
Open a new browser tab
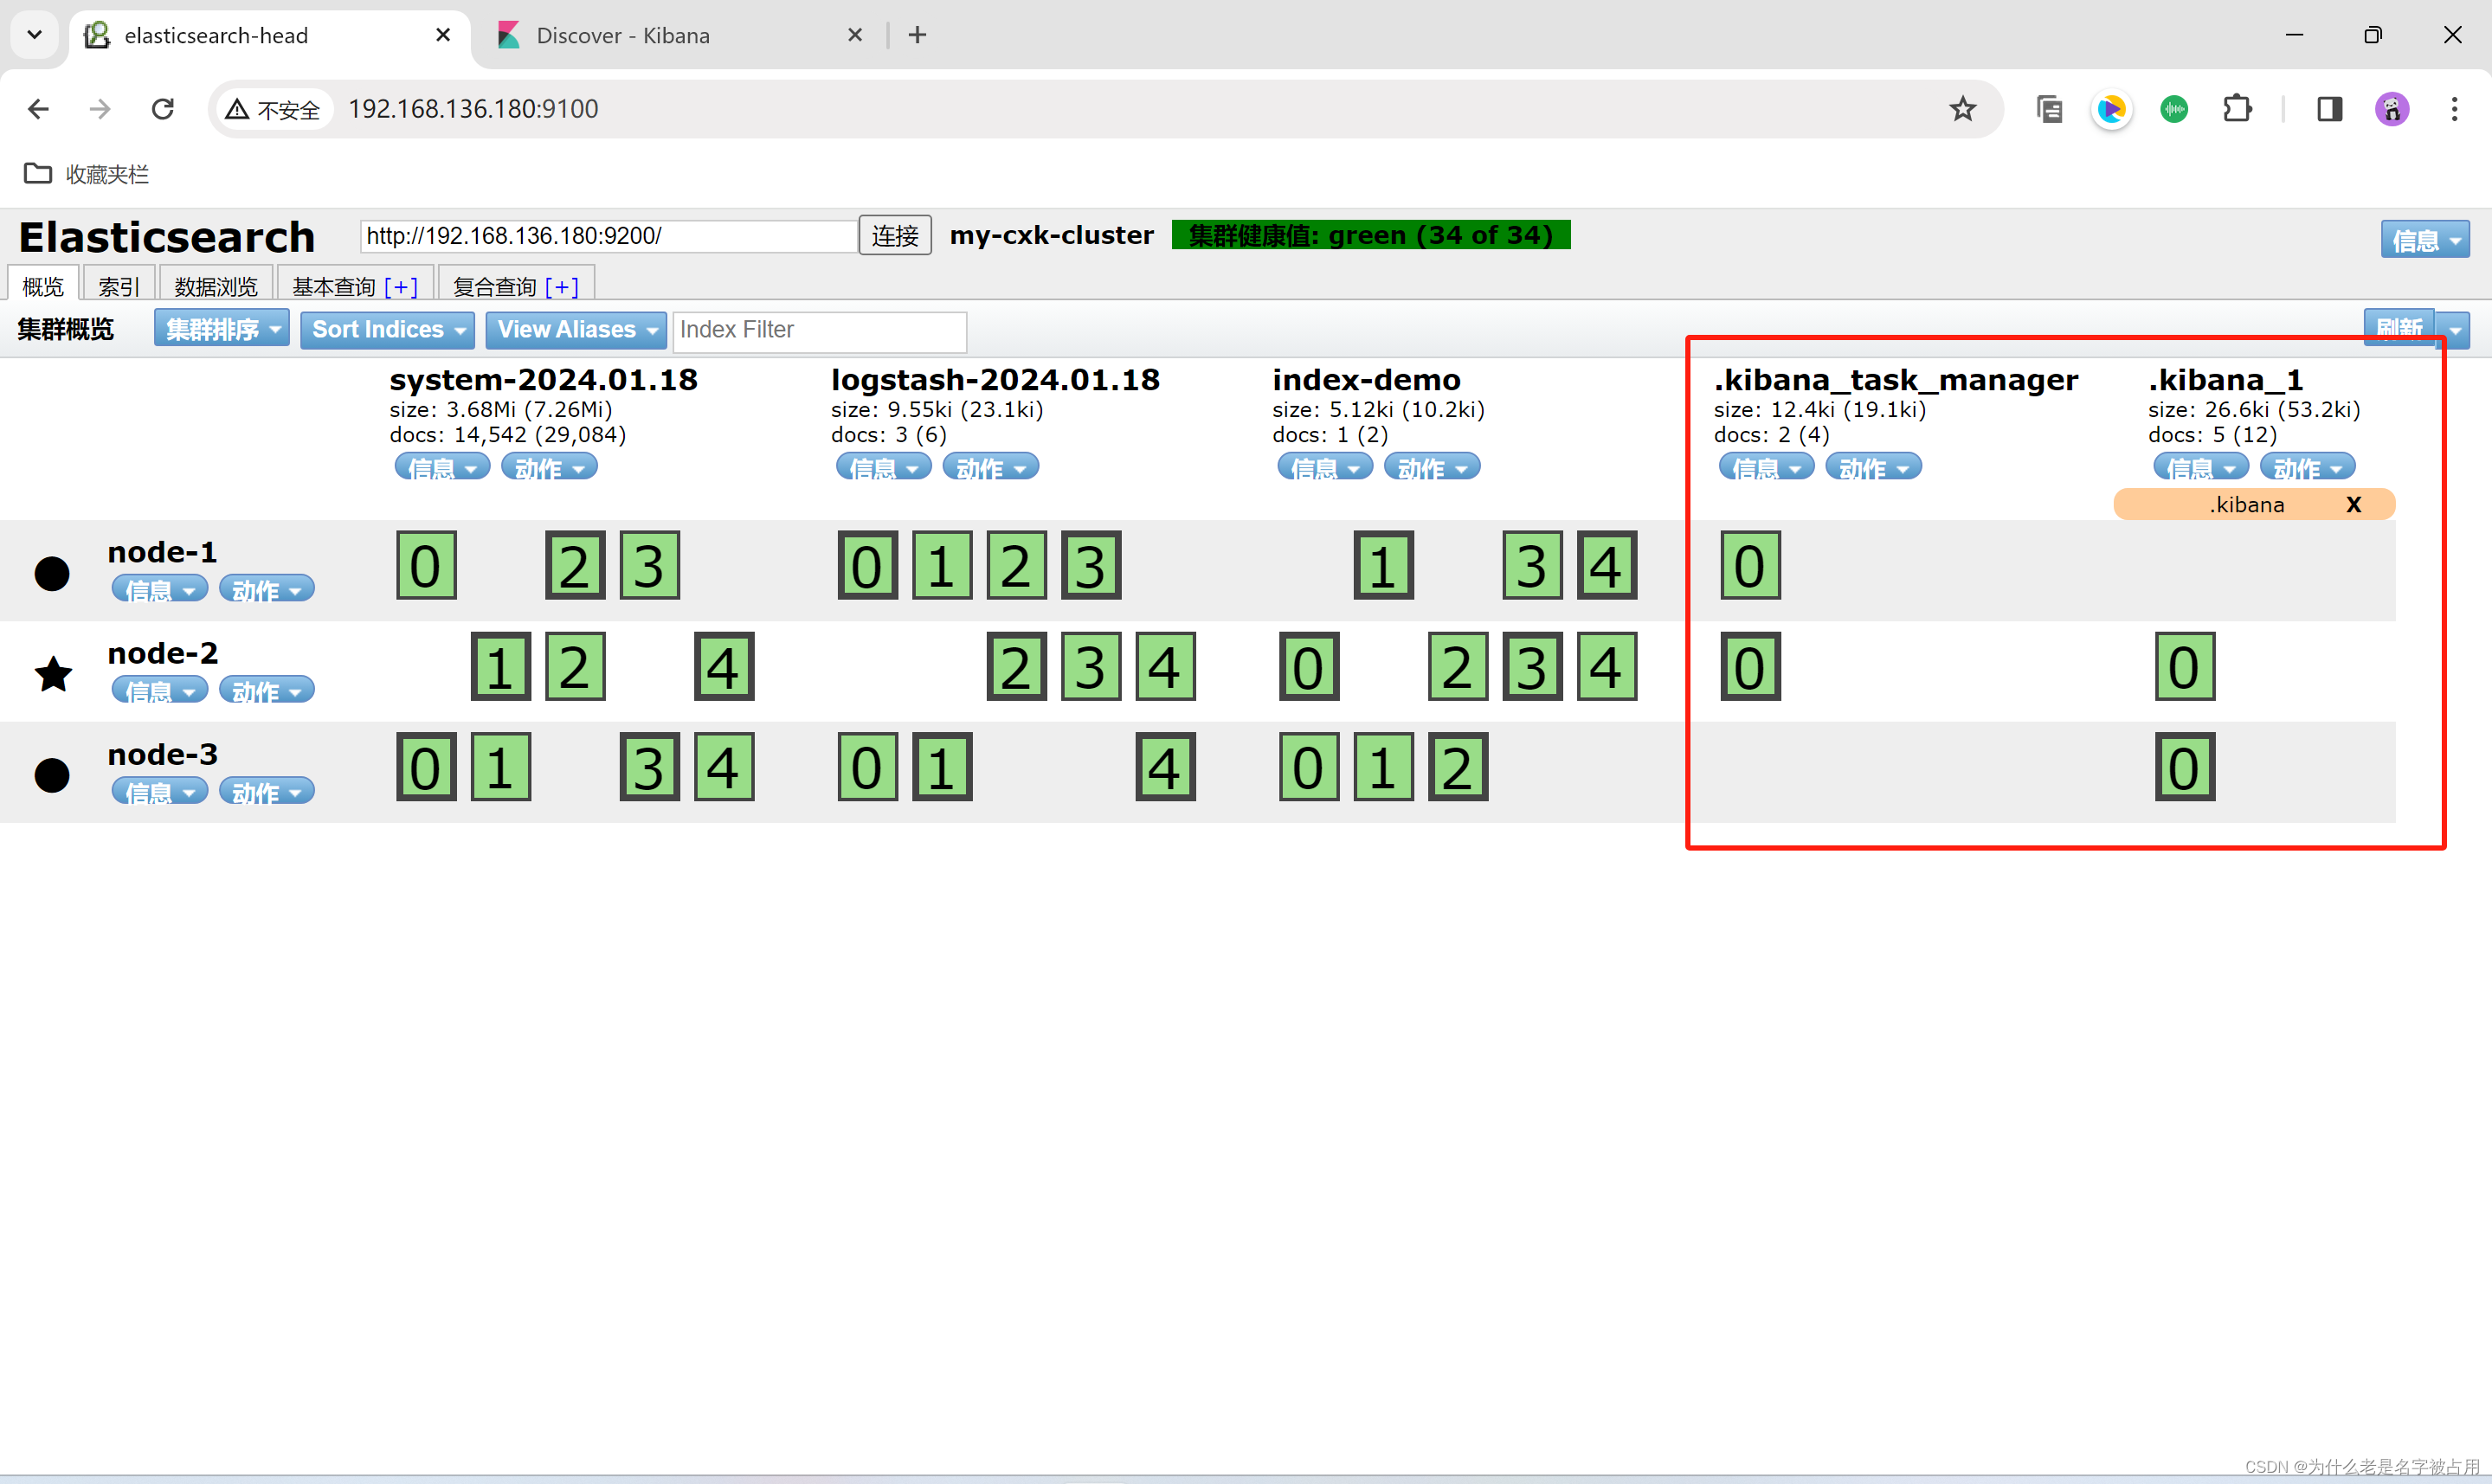917,35
